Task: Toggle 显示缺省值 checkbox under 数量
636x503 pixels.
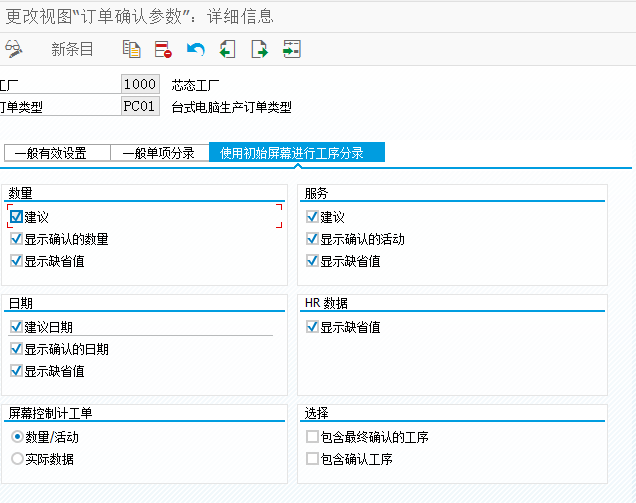Action: click(x=16, y=260)
